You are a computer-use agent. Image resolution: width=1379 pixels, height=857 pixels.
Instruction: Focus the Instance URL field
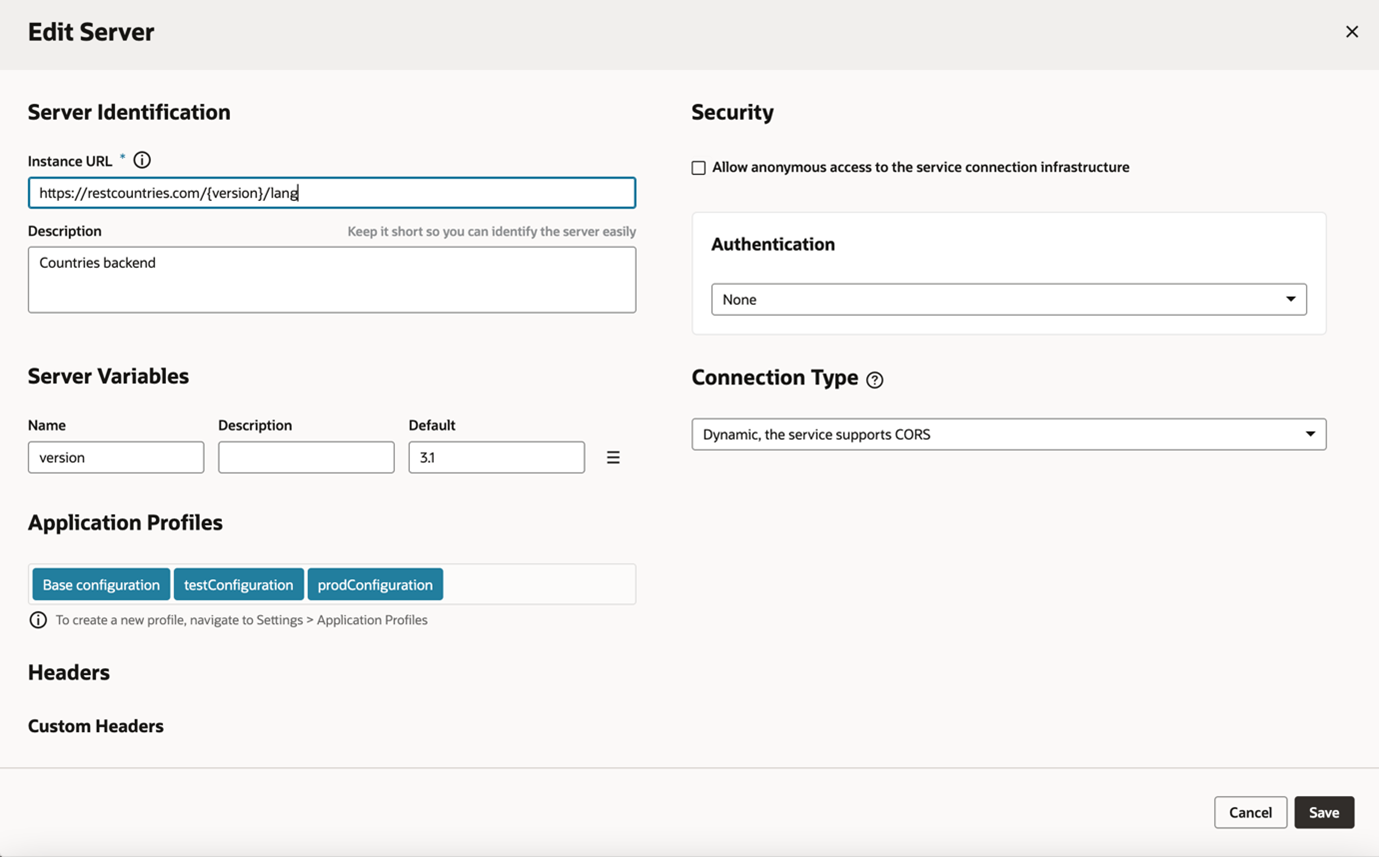[x=332, y=193]
